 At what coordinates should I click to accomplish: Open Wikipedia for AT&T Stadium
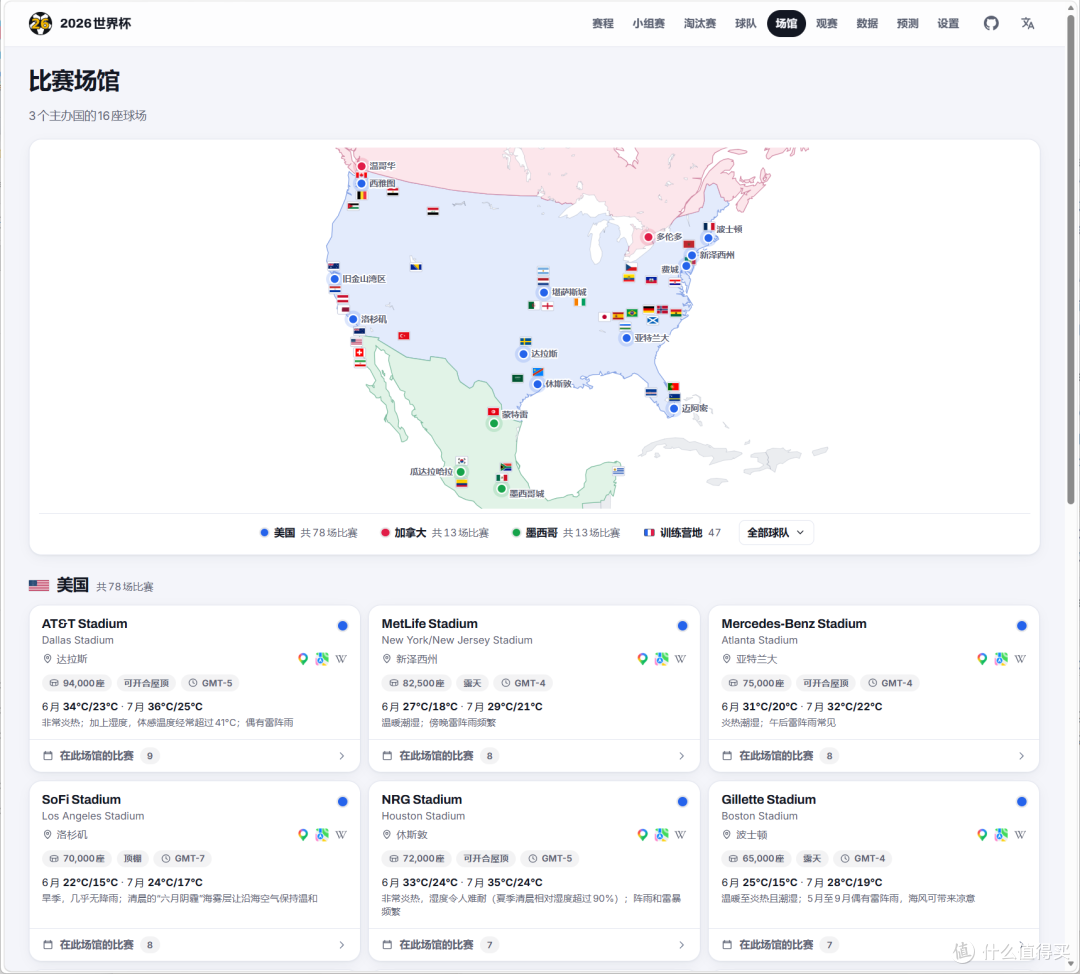click(341, 659)
